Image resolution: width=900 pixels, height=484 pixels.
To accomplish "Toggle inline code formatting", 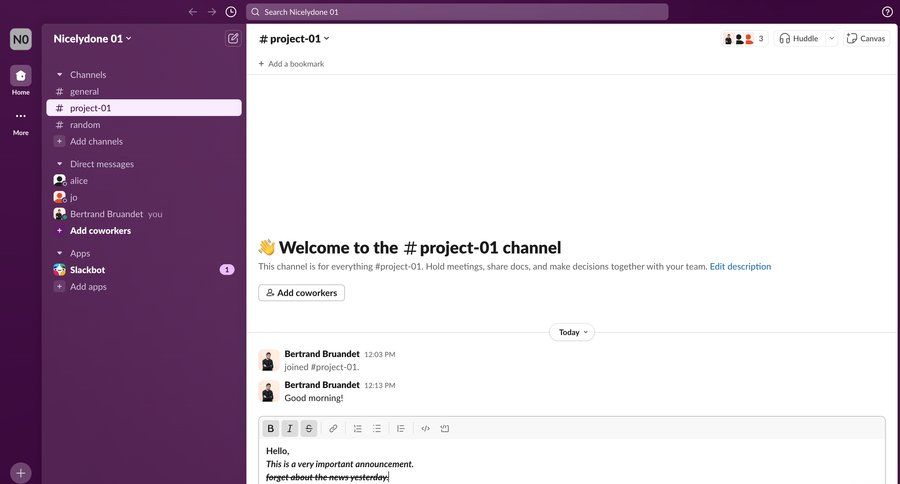I will click(425, 428).
